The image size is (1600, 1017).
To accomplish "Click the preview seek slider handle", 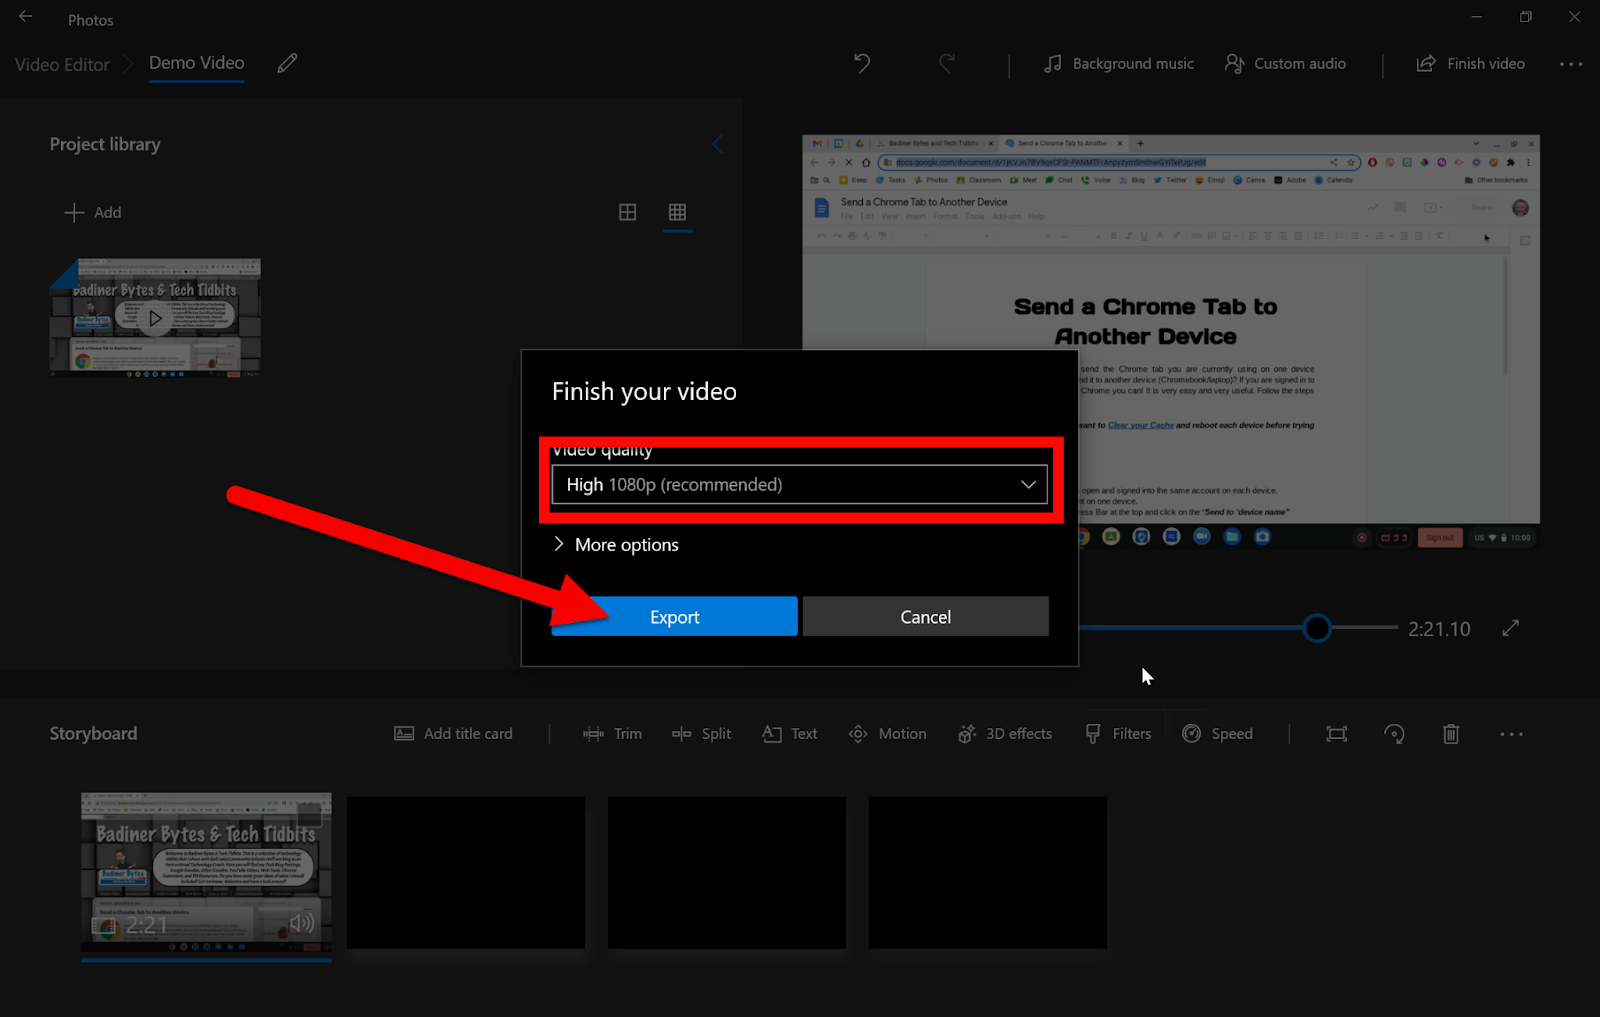I will click(1317, 628).
